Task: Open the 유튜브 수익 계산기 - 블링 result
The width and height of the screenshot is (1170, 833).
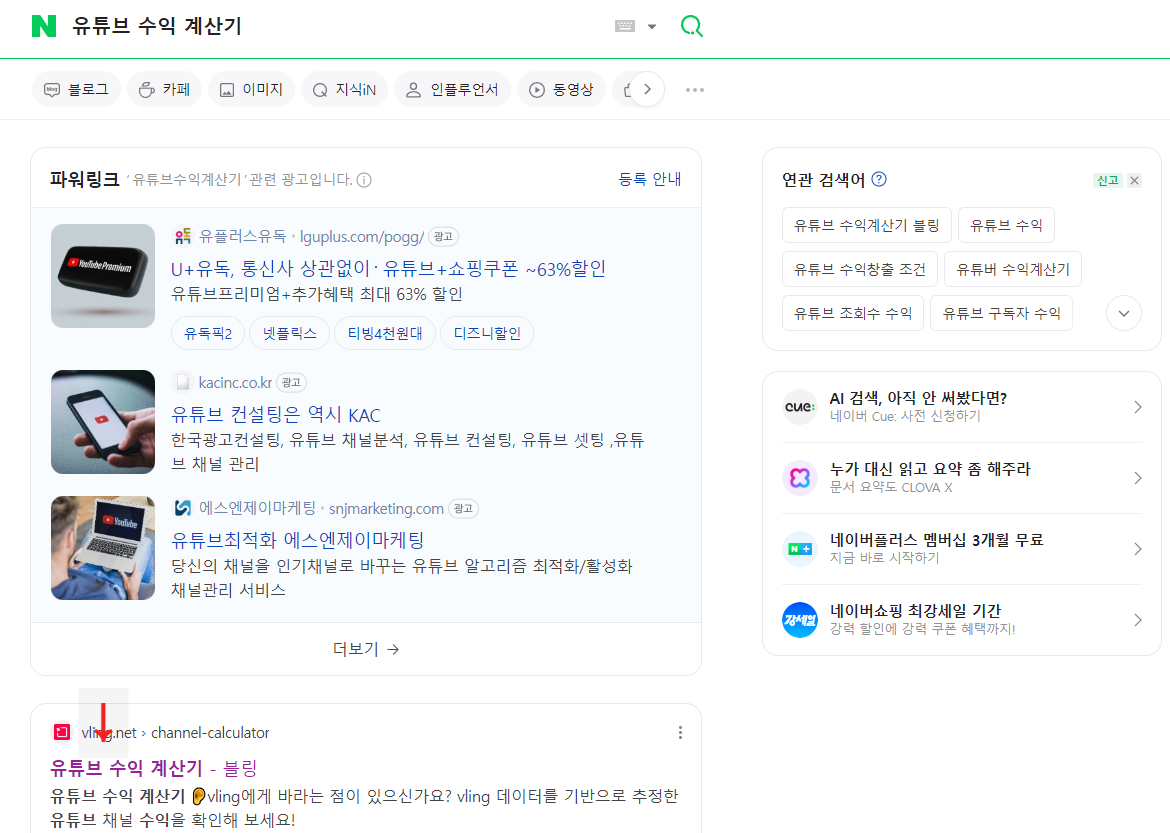Action: 153,767
